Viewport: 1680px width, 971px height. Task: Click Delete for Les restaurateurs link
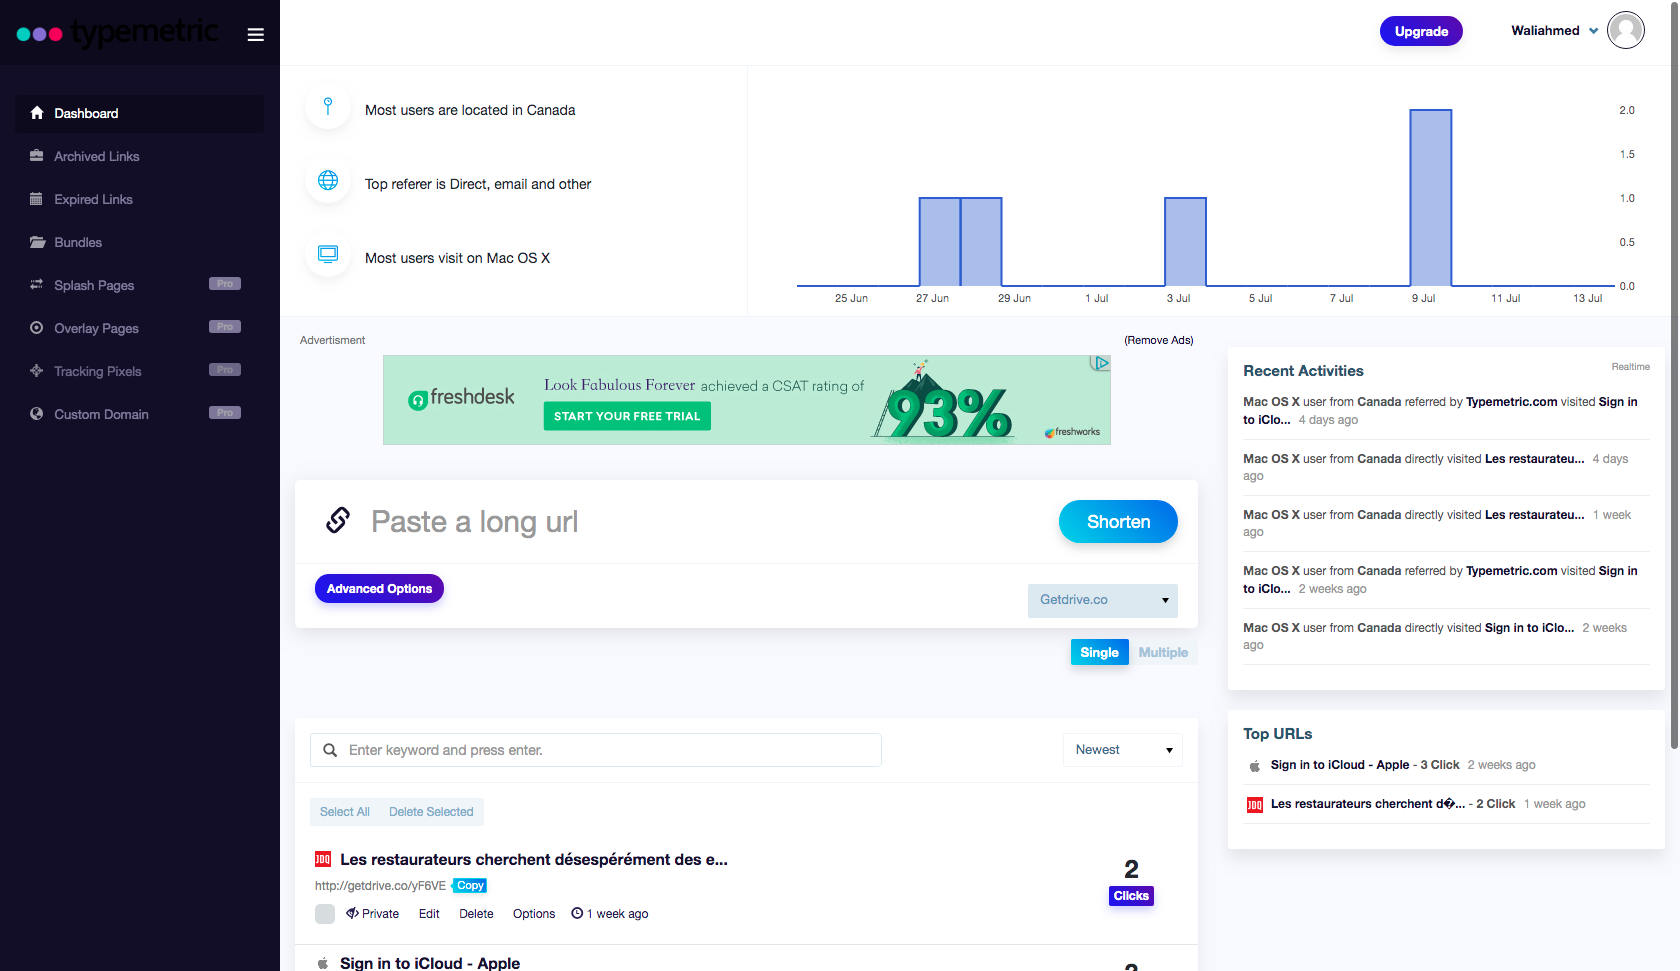pos(476,914)
